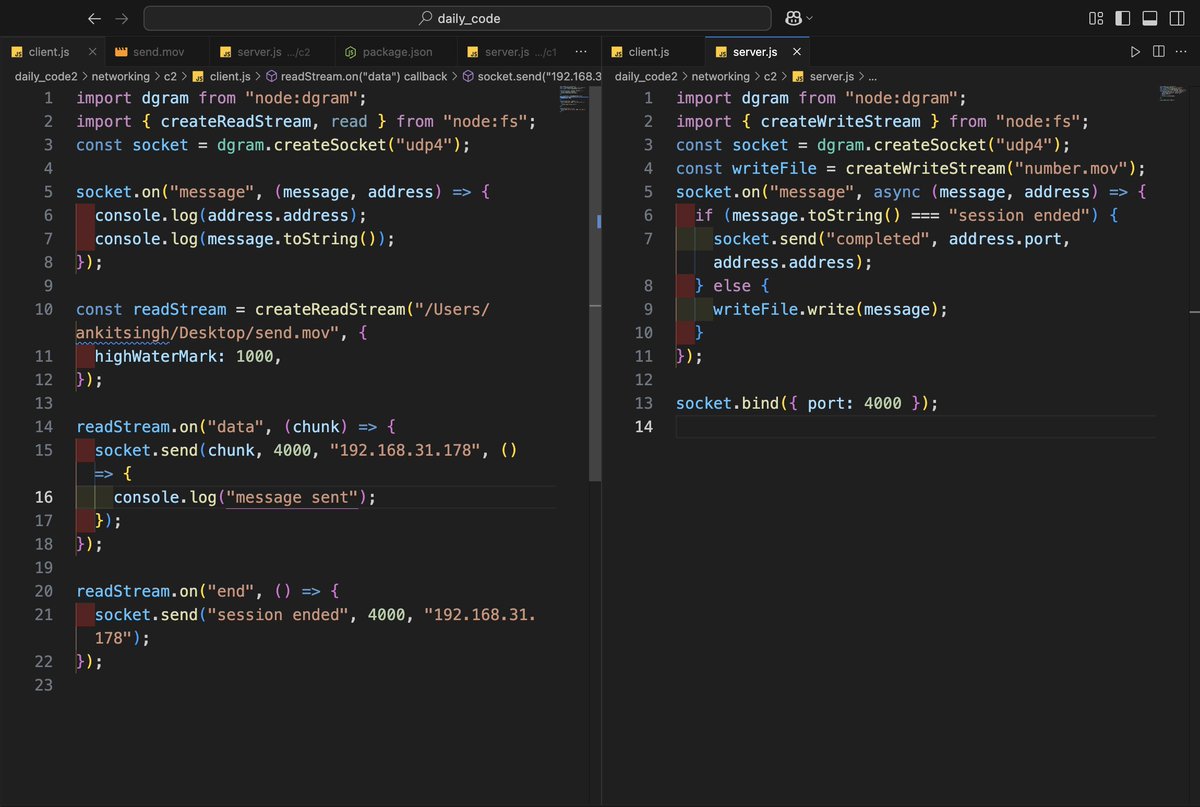The height and width of the screenshot is (807, 1200).
Task: Open the Copilot chat icon
Action: (x=793, y=18)
